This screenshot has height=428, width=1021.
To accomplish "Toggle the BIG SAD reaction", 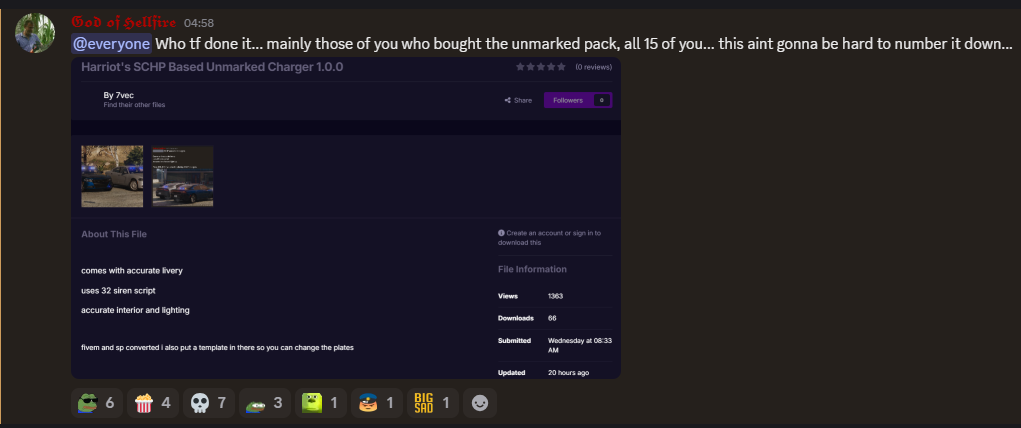I will point(433,404).
